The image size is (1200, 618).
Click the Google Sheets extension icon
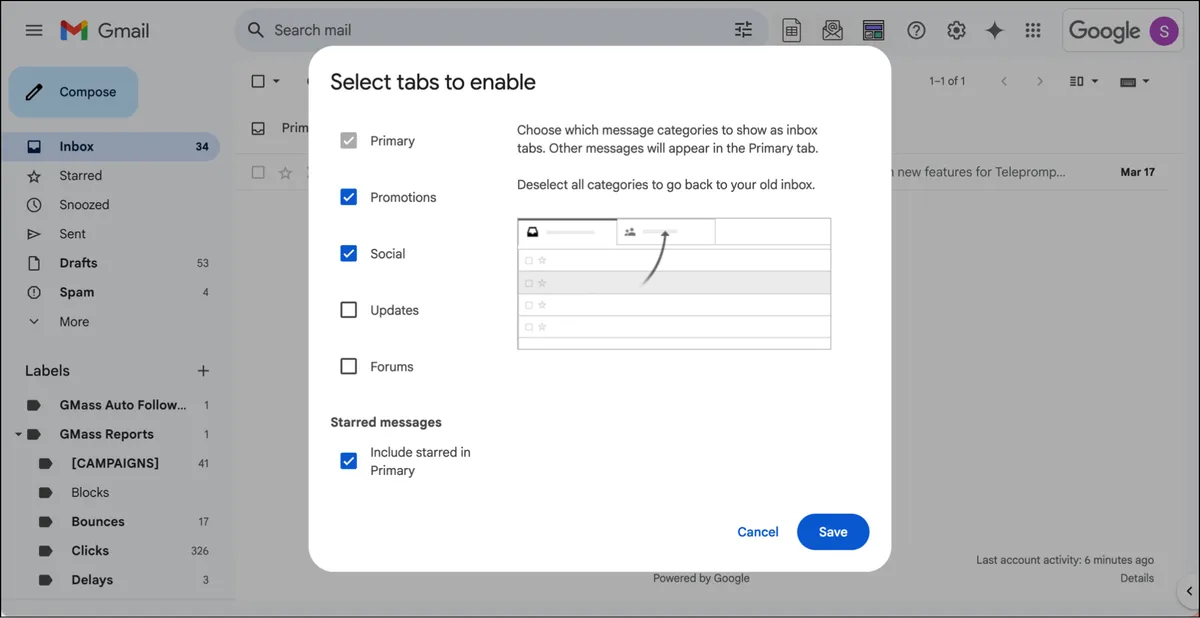[x=792, y=30]
